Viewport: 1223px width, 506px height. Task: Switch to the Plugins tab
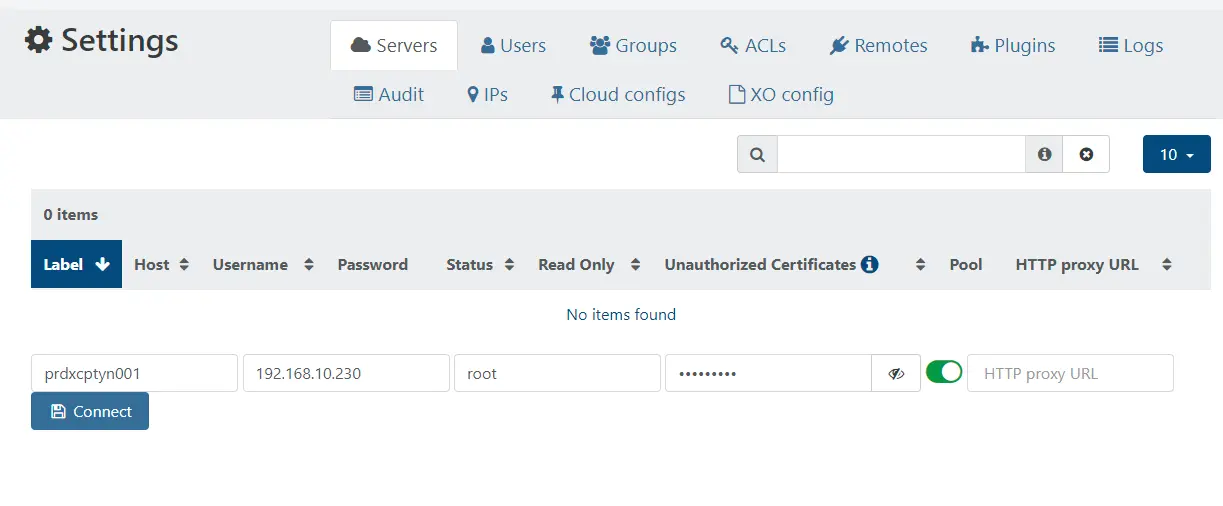click(x=1013, y=46)
